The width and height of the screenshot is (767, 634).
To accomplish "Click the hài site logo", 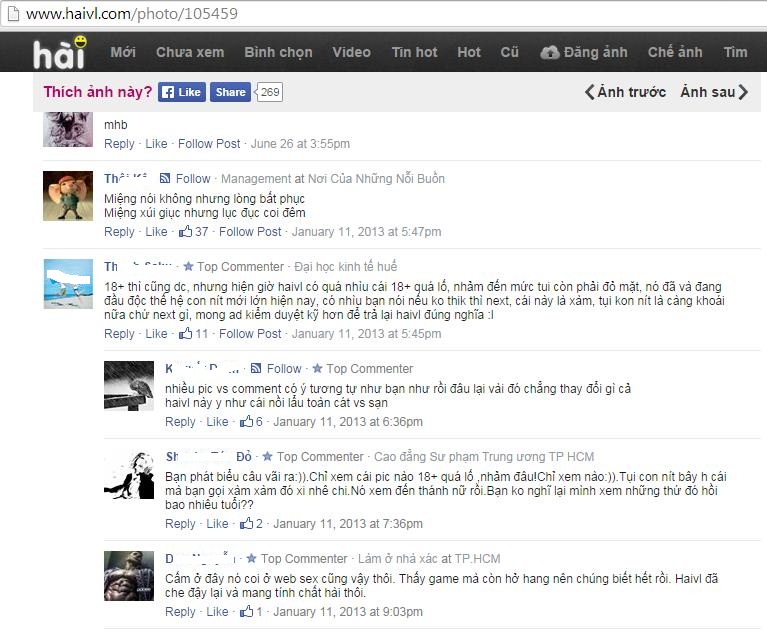I will tap(60, 51).
